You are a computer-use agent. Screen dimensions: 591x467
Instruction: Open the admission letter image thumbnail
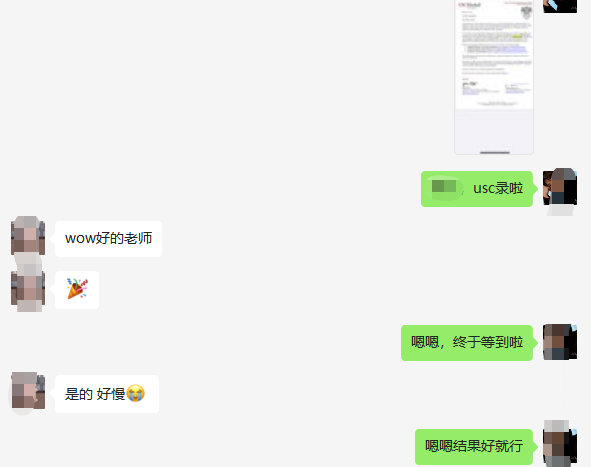pyautogui.click(x=494, y=77)
